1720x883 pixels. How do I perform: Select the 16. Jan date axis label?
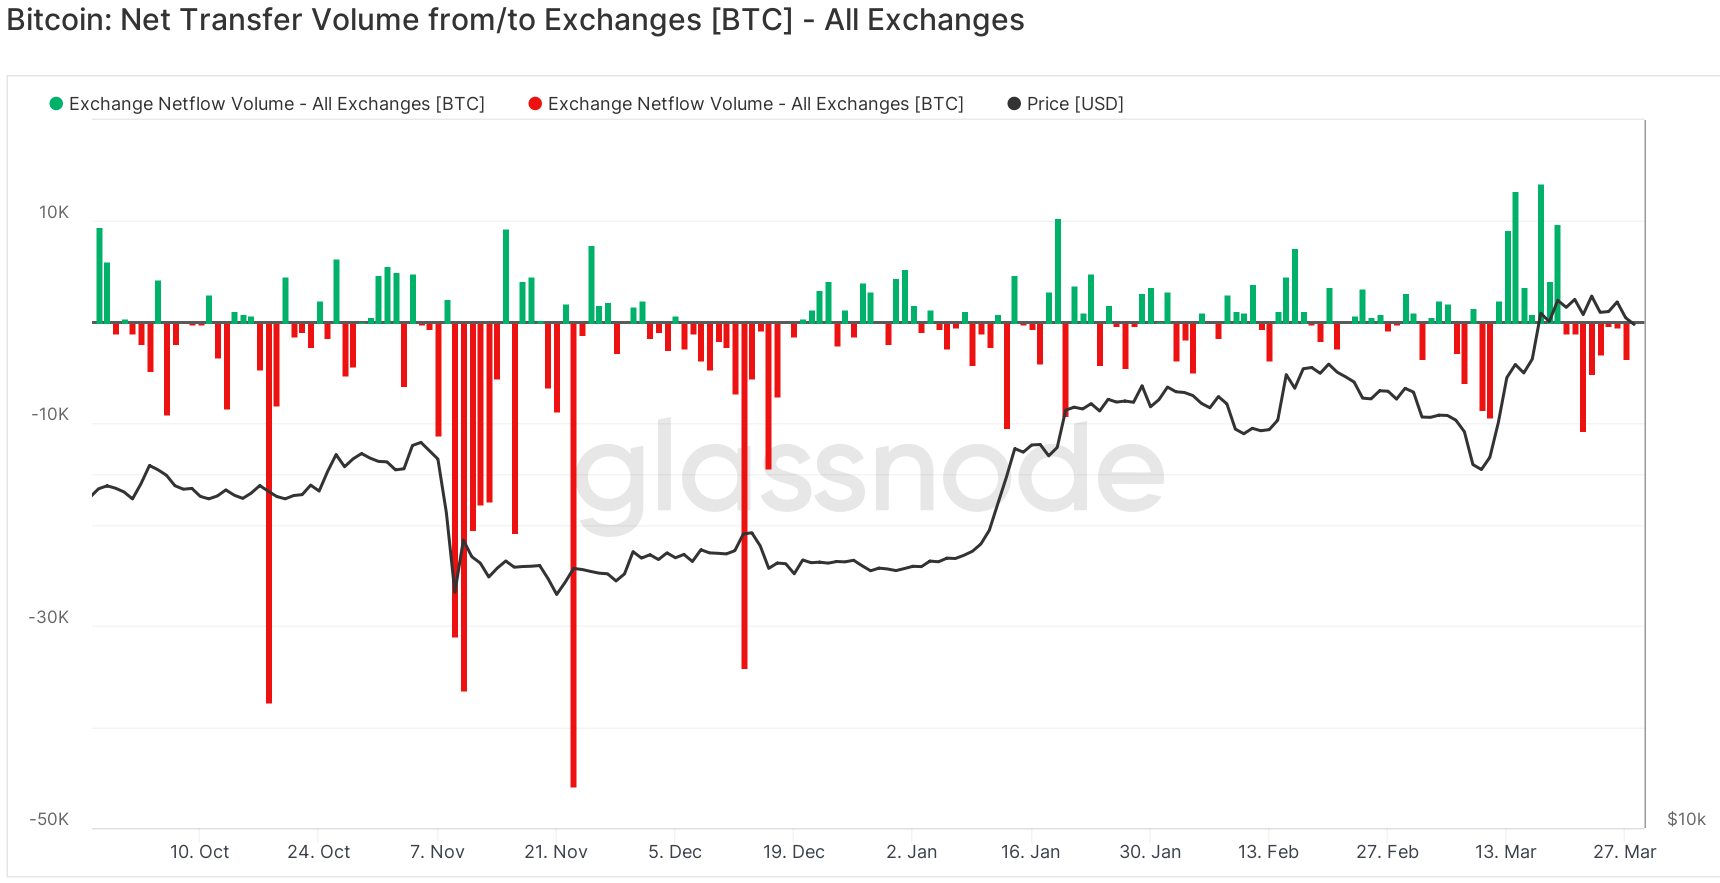click(x=1030, y=852)
